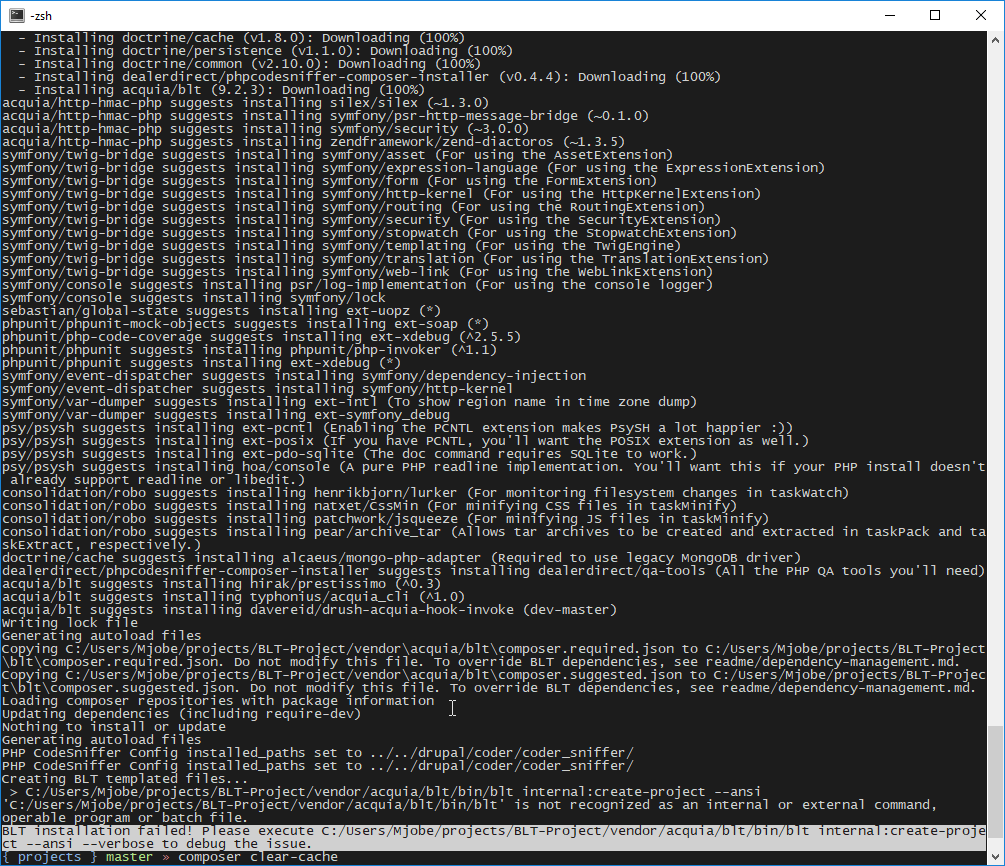1005x866 pixels.
Task: Click 'Installing acquia/blt (9.2.3)' line
Action: 221,90
